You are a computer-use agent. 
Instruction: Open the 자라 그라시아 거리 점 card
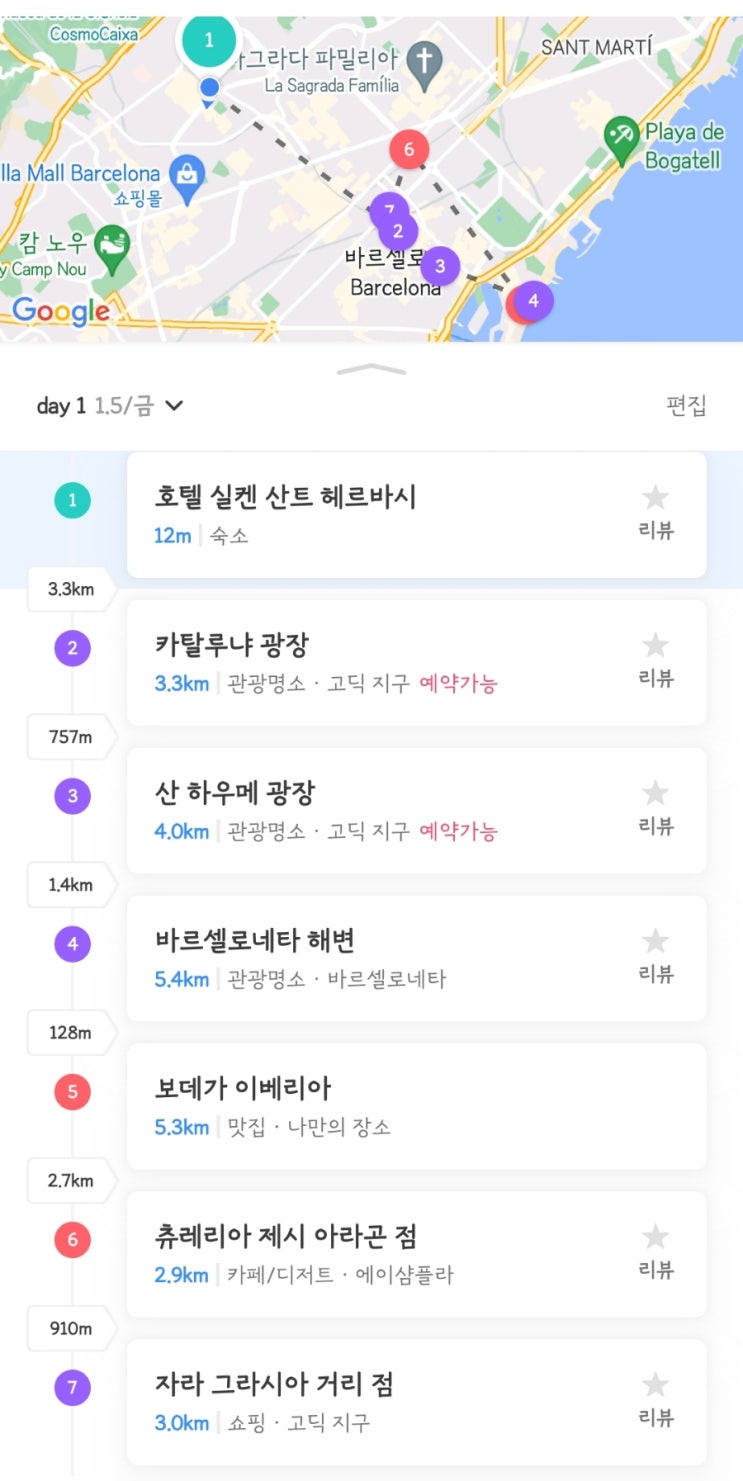tap(417, 1403)
